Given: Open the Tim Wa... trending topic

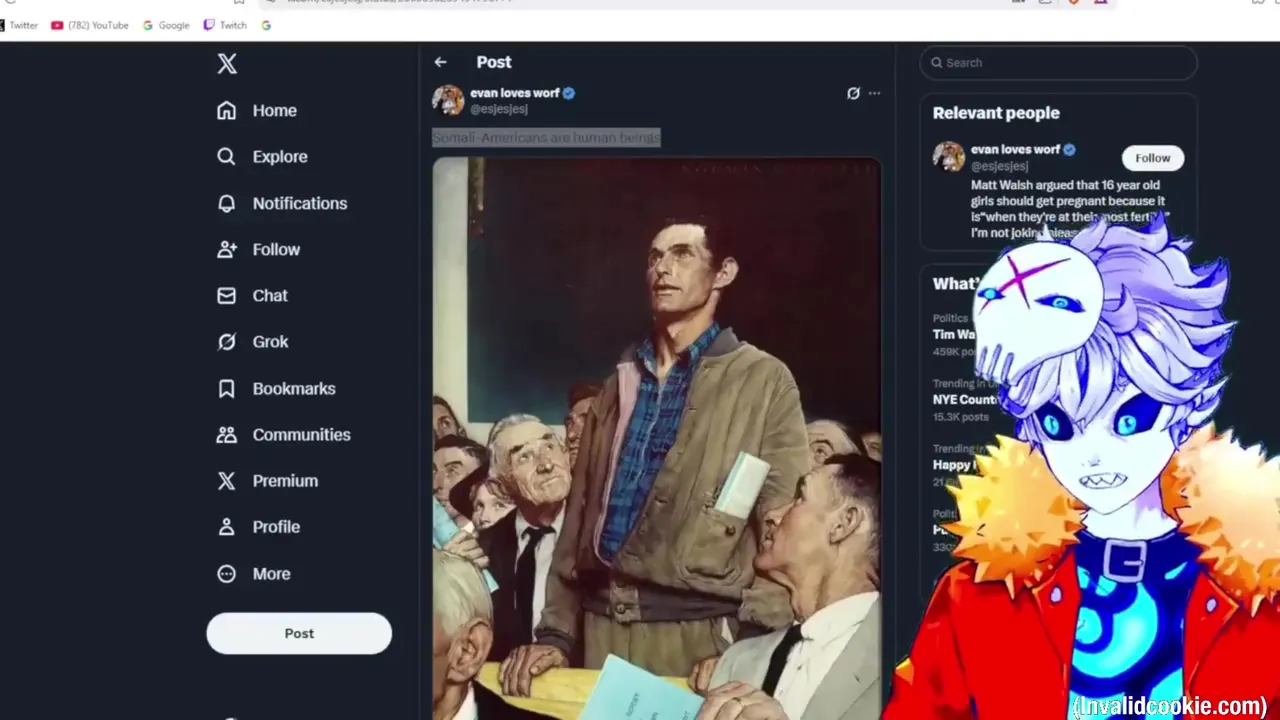Looking at the screenshot, I should [954, 334].
